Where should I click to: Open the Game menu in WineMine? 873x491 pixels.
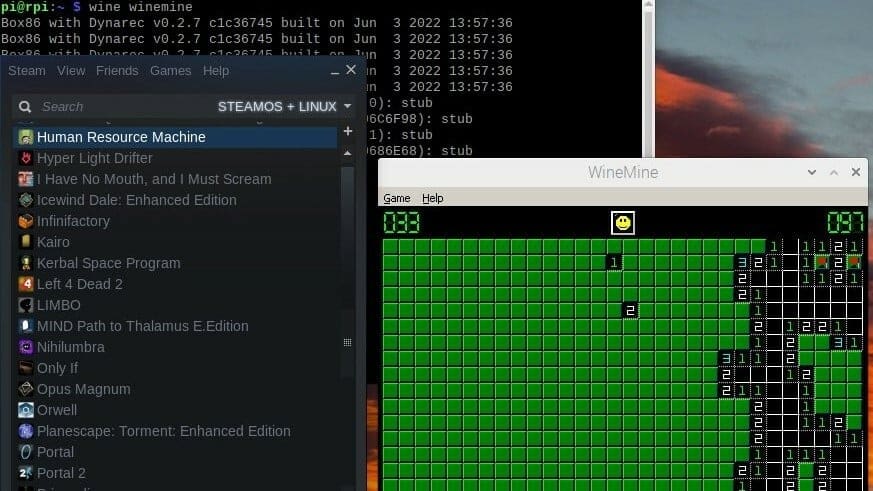pos(397,198)
